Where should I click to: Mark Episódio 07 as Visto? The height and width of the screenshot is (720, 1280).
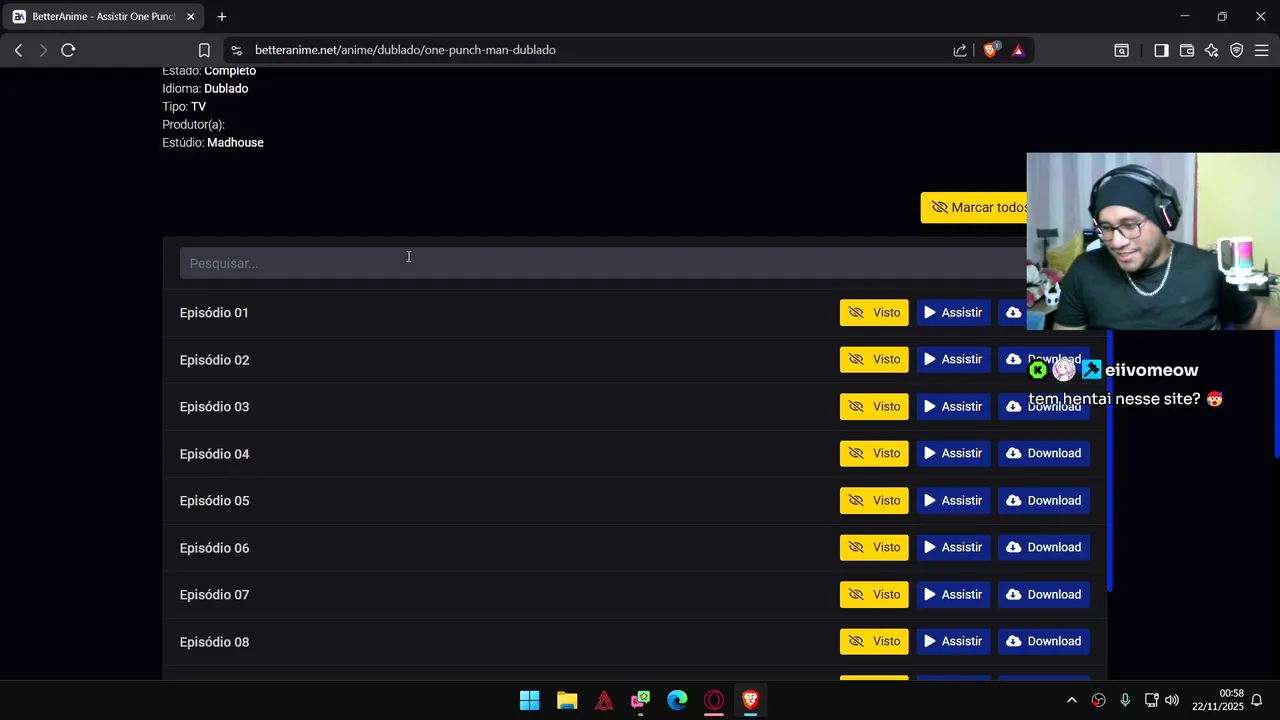[x=874, y=595]
